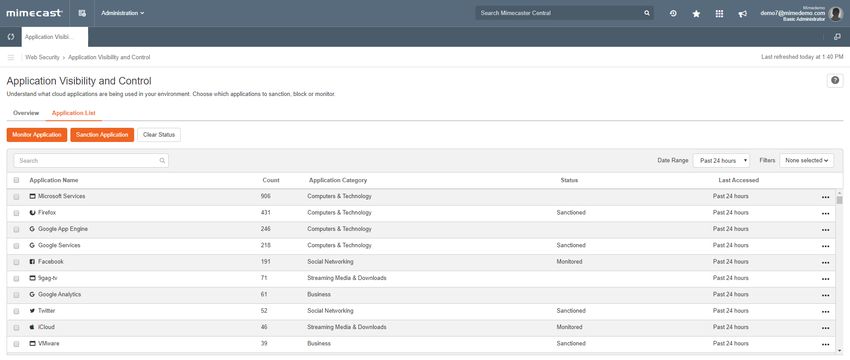The height and width of the screenshot is (360, 850).
Task: Sort by Count column header
Action: coord(271,180)
